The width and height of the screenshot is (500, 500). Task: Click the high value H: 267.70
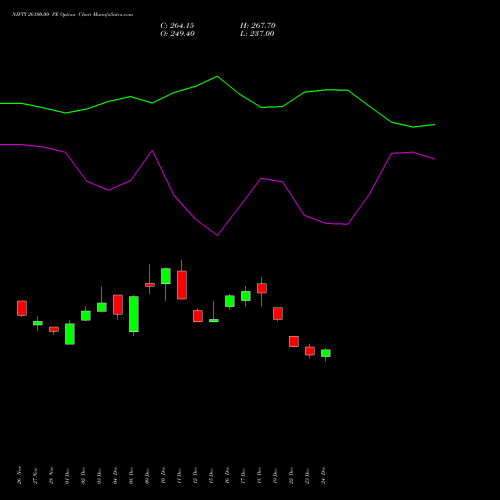click(x=258, y=26)
